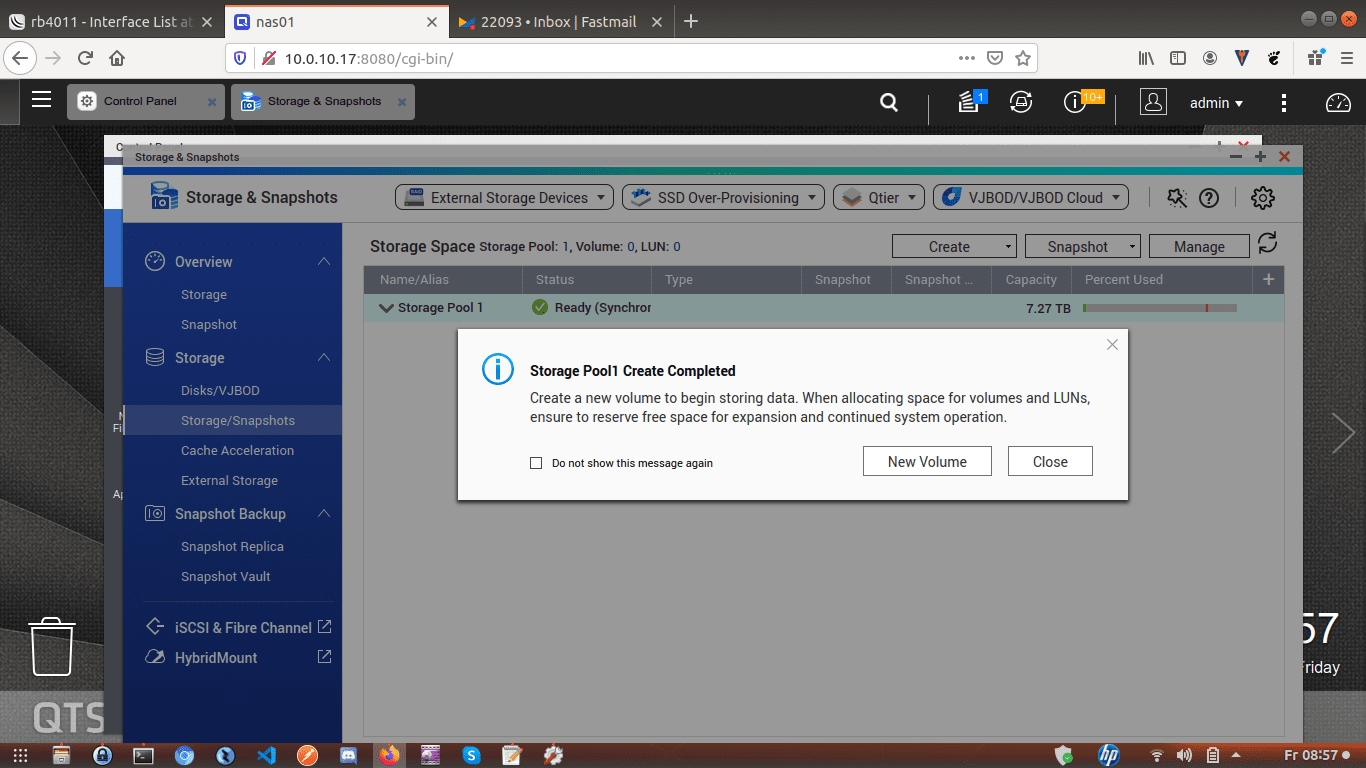This screenshot has width=1366, height=768.
Task: Select Disks/VJBOD in sidebar
Action: click(x=220, y=390)
